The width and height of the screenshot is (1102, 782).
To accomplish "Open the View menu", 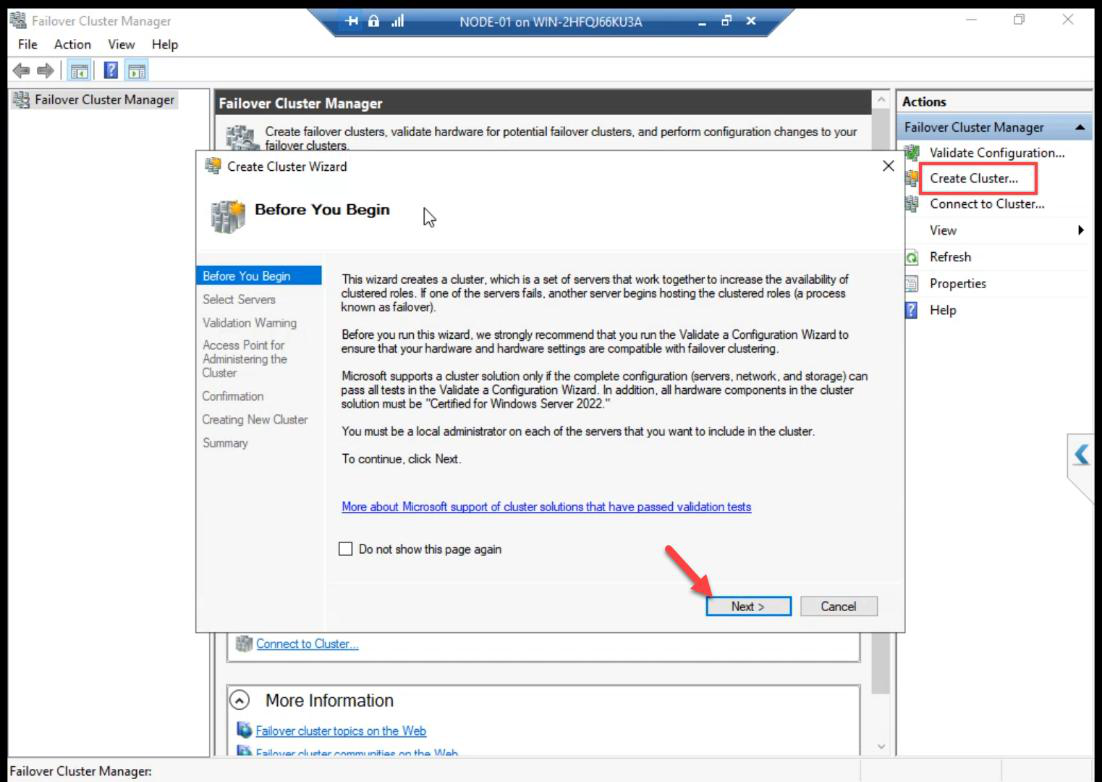I will pyautogui.click(x=121, y=44).
